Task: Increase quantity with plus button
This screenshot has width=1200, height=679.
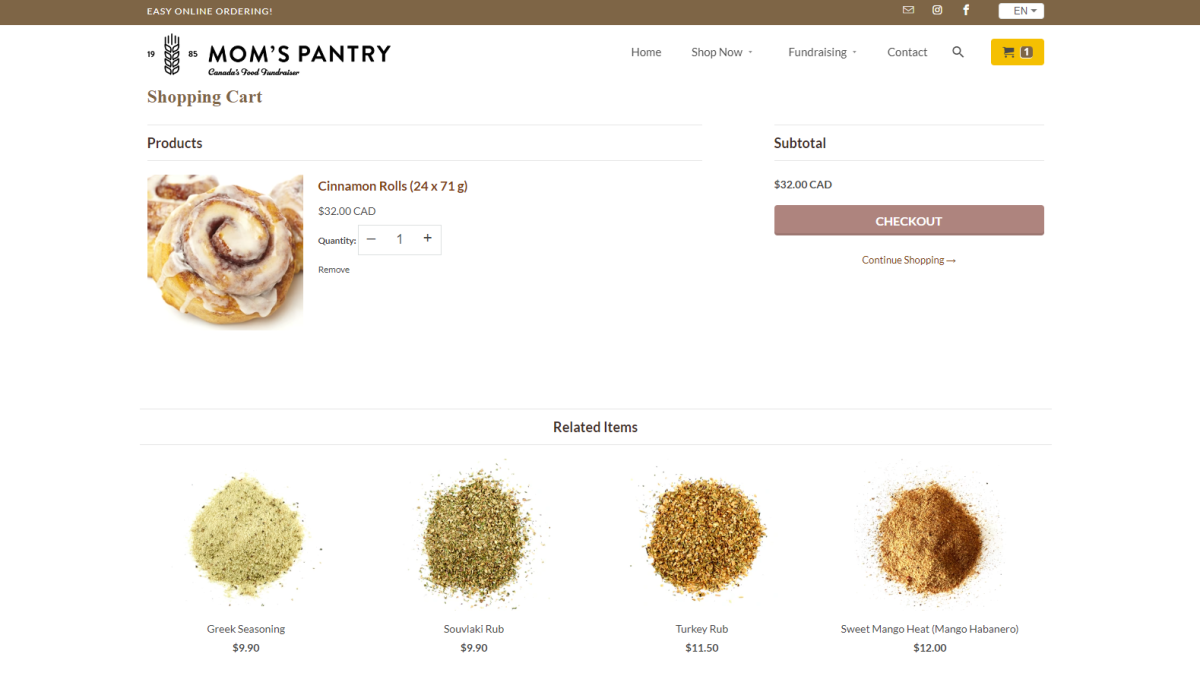Action: [427, 239]
